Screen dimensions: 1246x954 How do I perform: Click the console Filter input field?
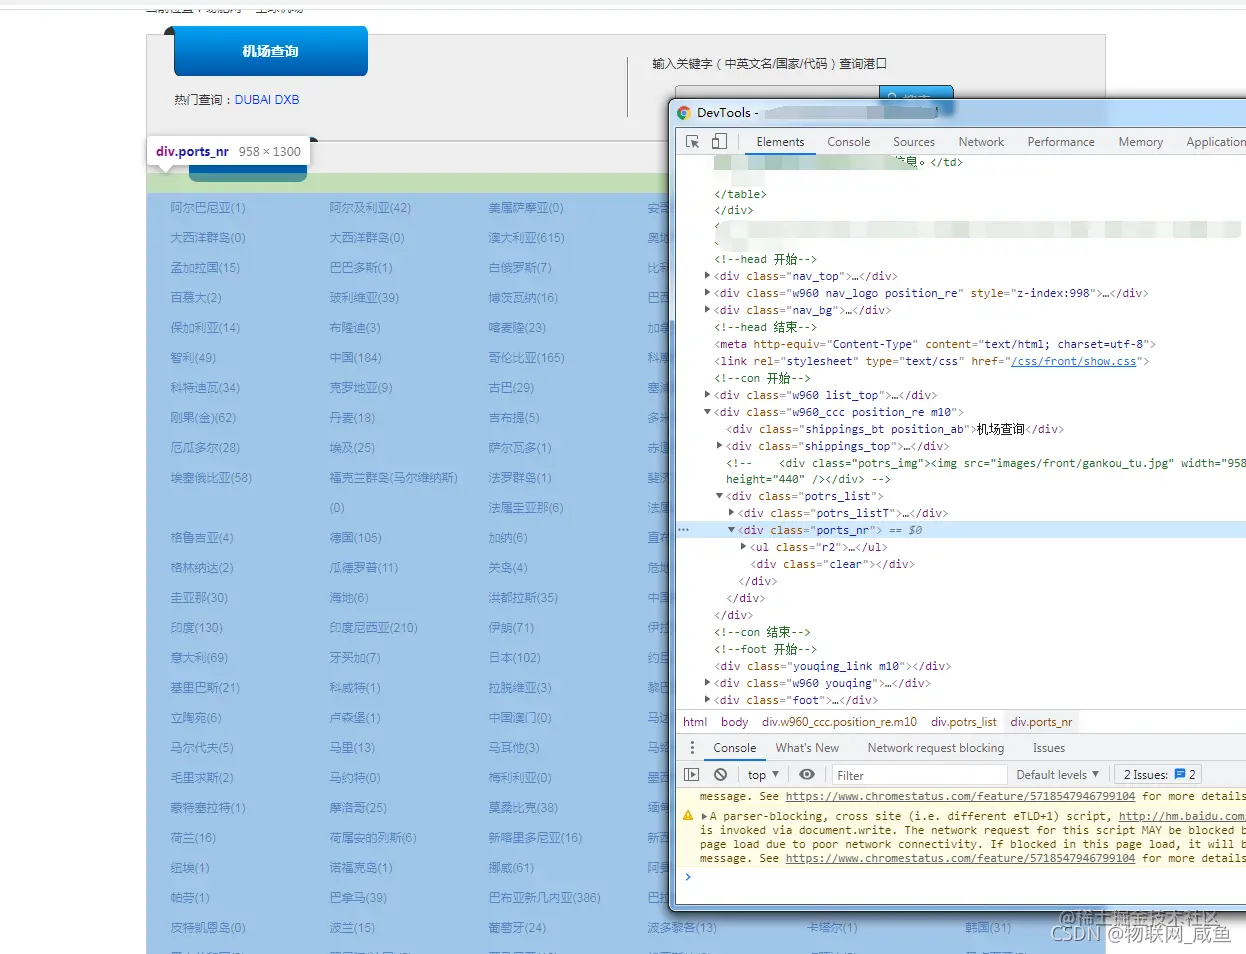[x=919, y=775]
